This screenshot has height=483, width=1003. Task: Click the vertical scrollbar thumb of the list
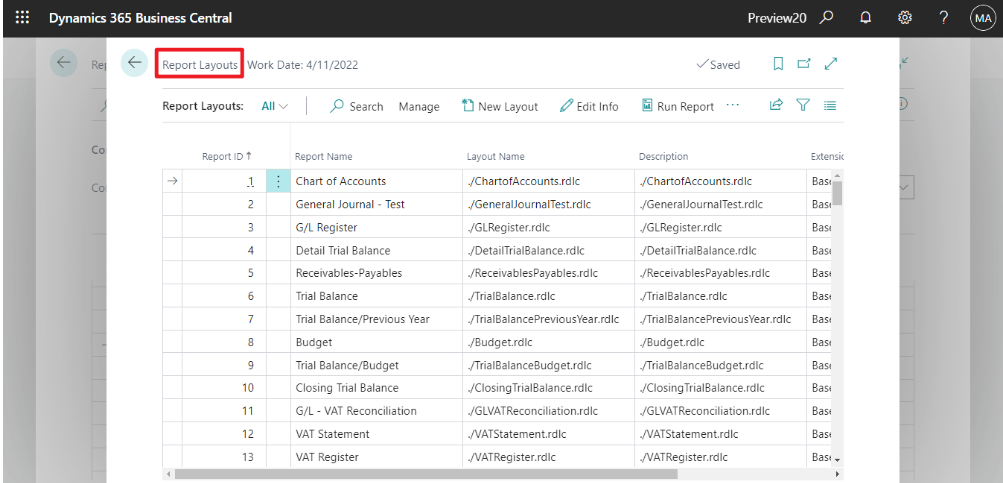pos(837,192)
